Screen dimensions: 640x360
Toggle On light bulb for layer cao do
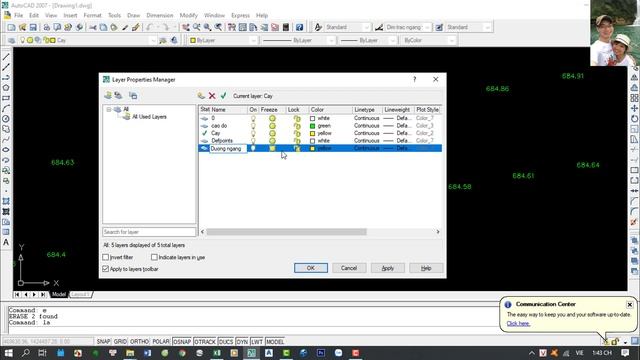point(253,126)
